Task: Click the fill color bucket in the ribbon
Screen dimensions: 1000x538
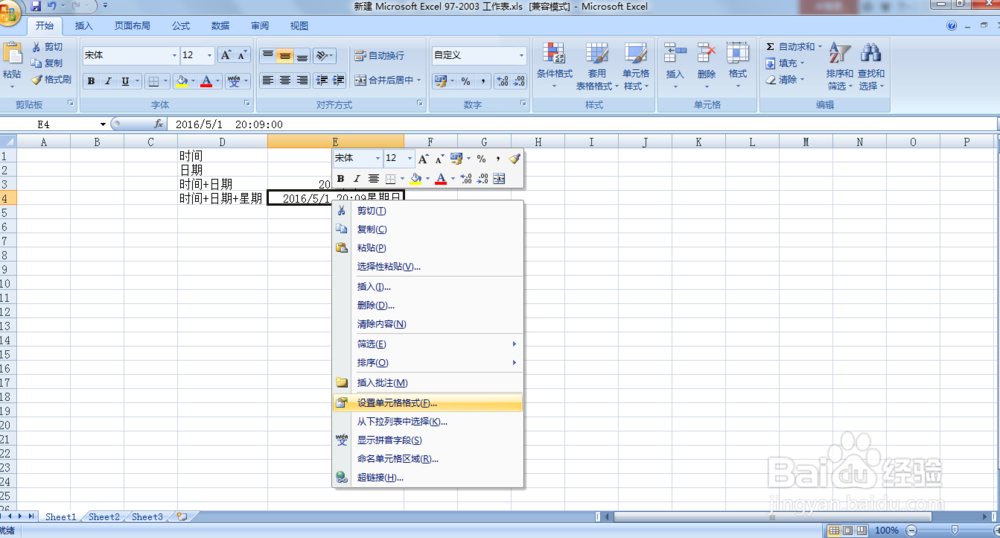Action: coord(182,81)
